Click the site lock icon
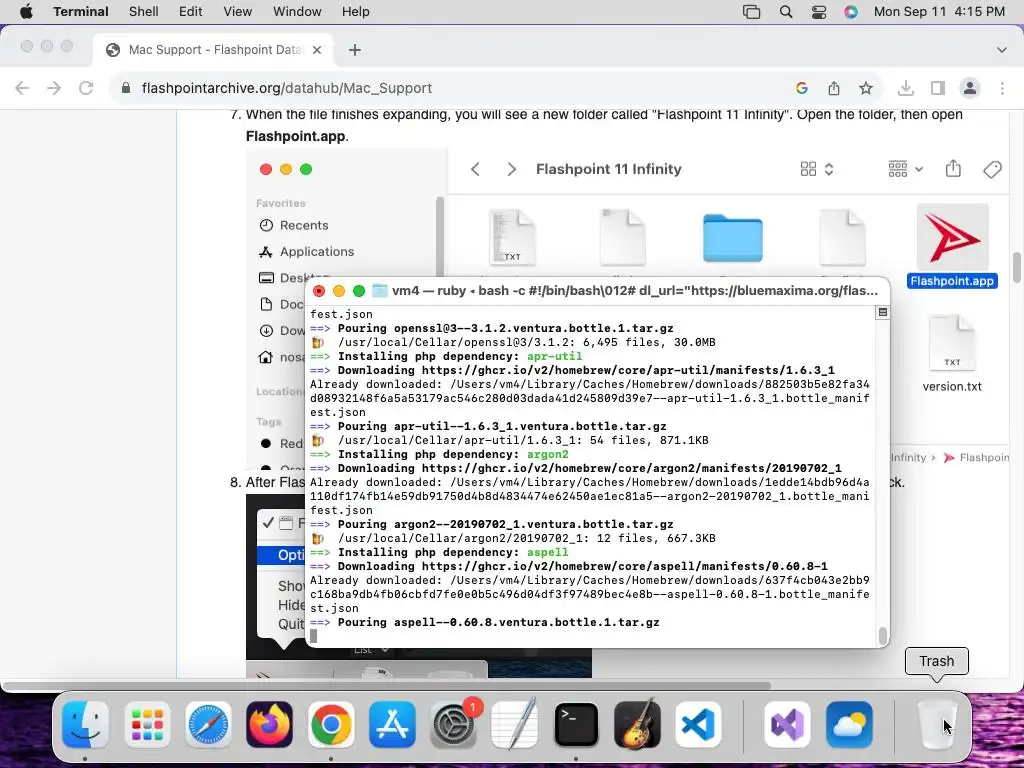The width and height of the screenshot is (1024, 768). click(126, 88)
